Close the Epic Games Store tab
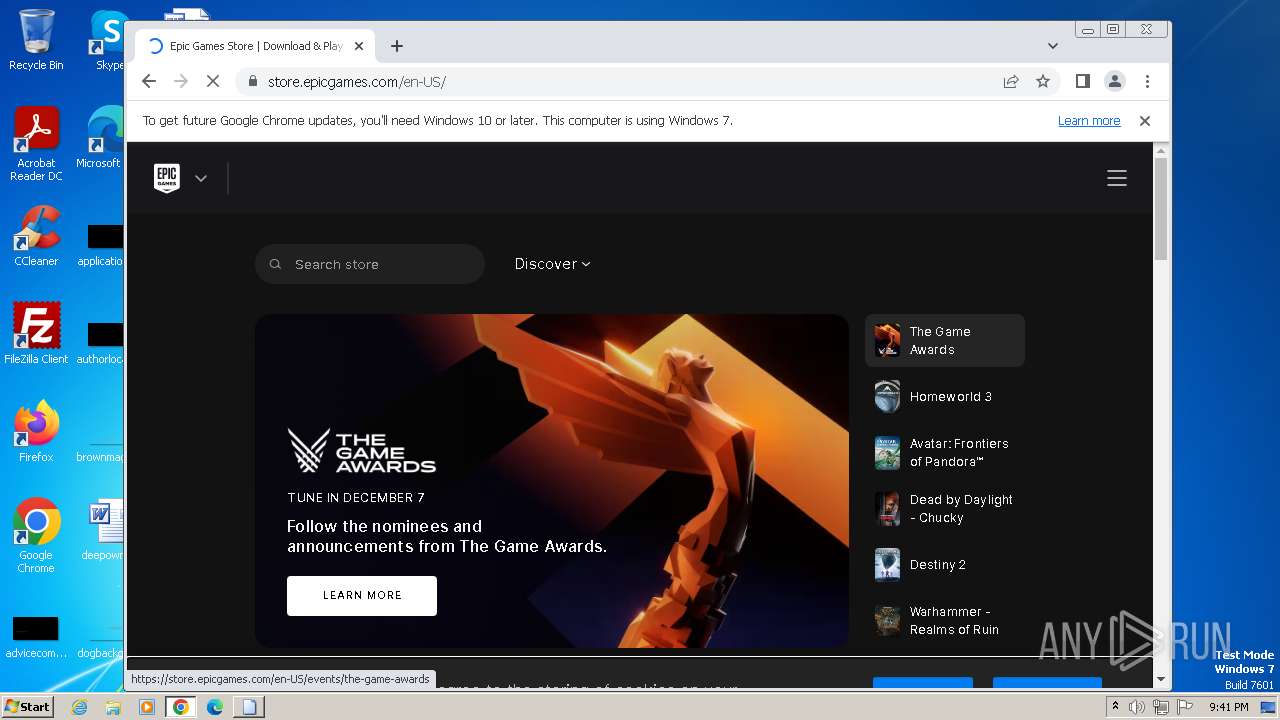The height and width of the screenshot is (720, 1280). (x=359, y=46)
